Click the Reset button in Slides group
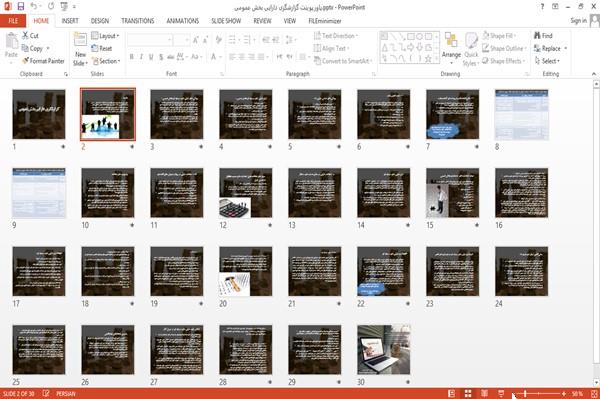This screenshot has width=600, height=399. pyautogui.click(x=102, y=48)
